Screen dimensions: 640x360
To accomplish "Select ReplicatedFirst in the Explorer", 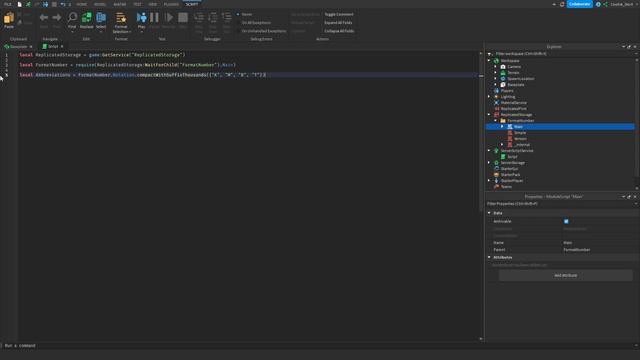I will coord(513,109).
